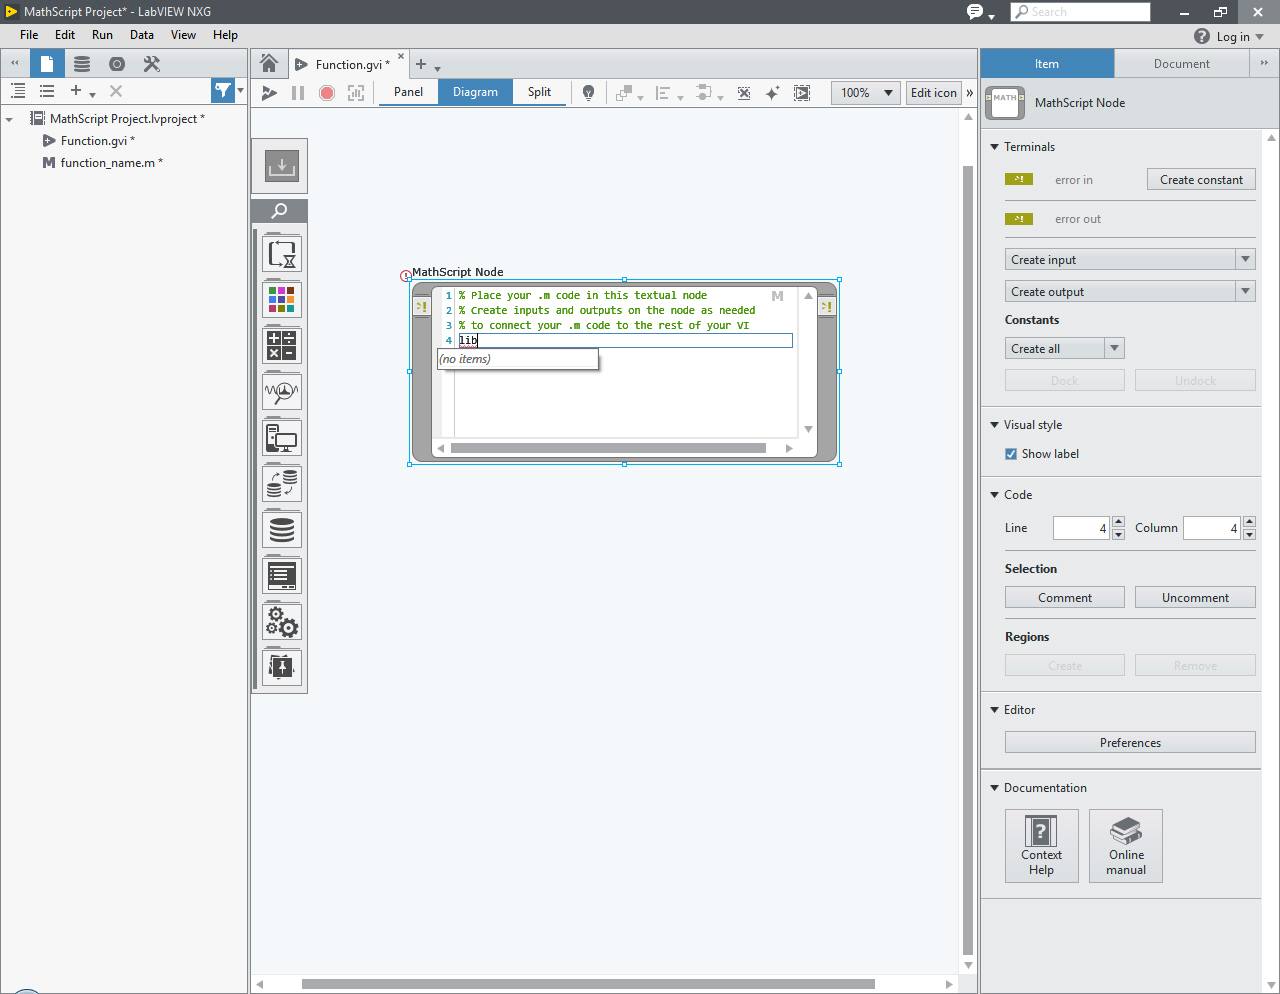Click the clean up diagram sparkle icon
The width and height of the screenshot is (1280, 994).
tap(772, 92)
